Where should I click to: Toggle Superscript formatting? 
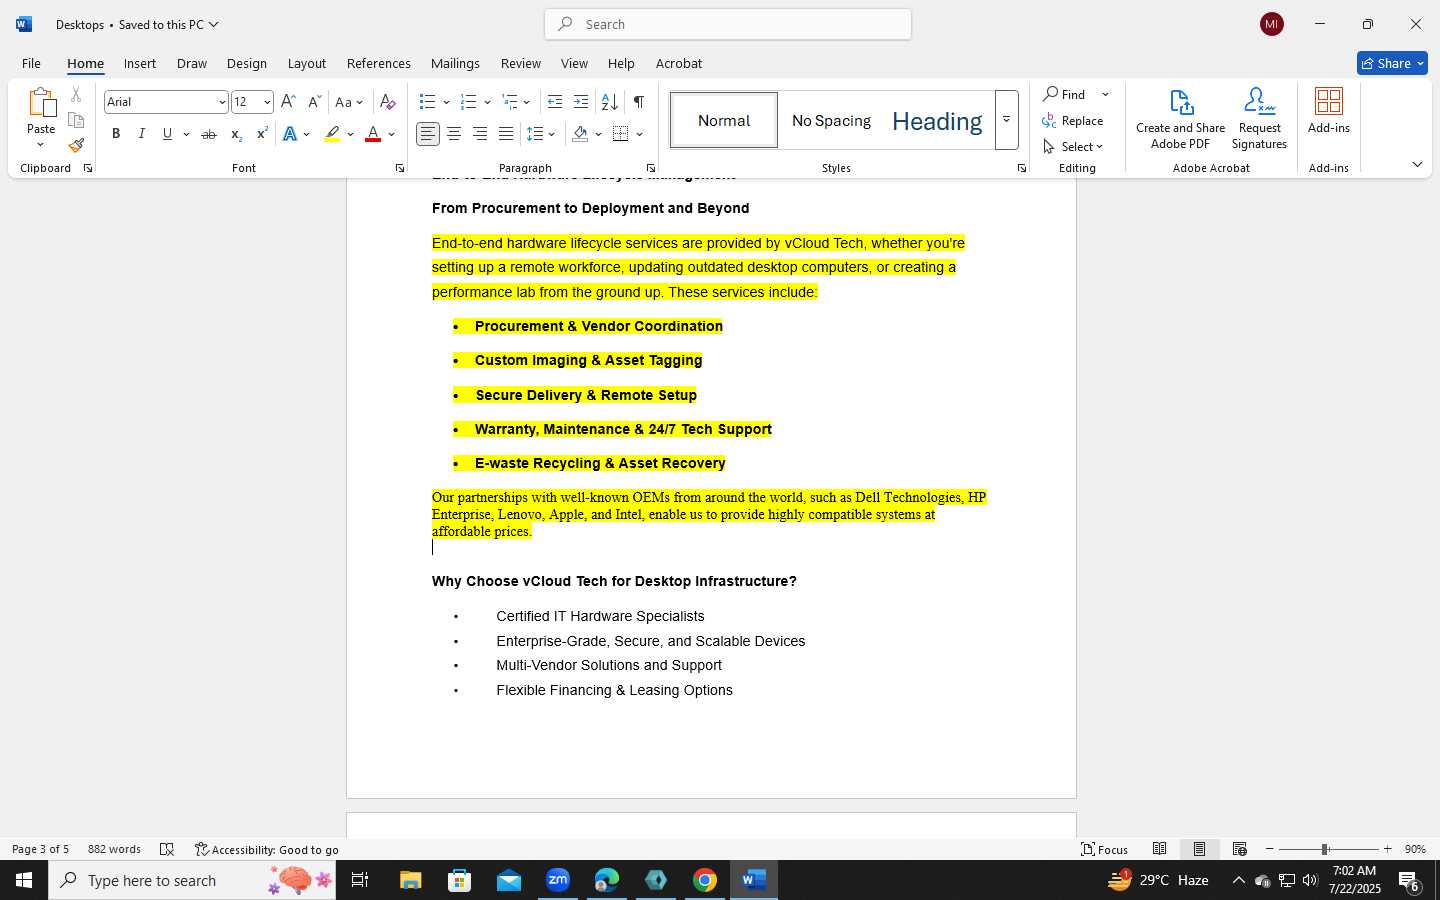point(262,134)
